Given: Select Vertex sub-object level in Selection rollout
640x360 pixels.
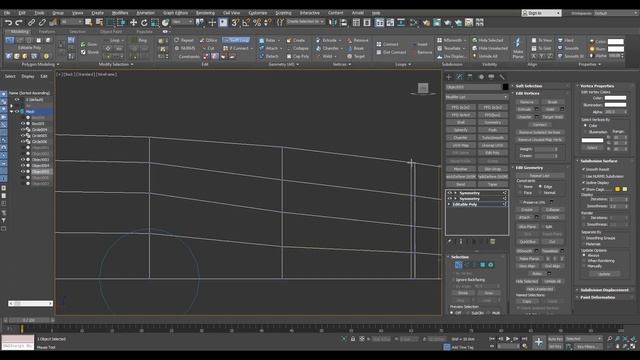Looking at the screenshot, I should coord(458,265).
